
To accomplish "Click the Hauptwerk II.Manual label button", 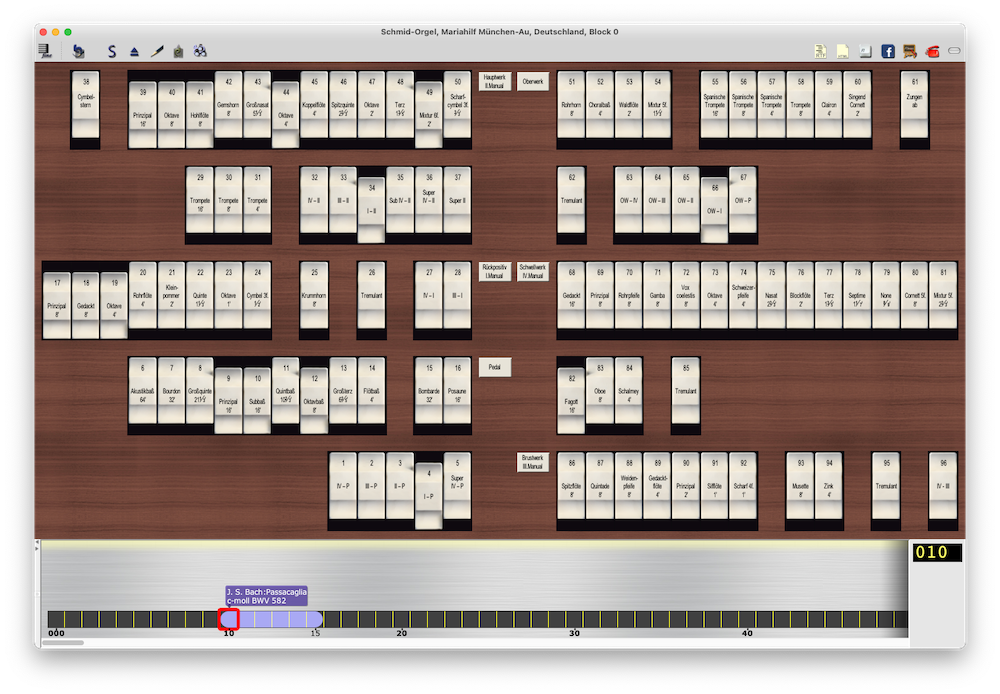I will tap(494, 80).
